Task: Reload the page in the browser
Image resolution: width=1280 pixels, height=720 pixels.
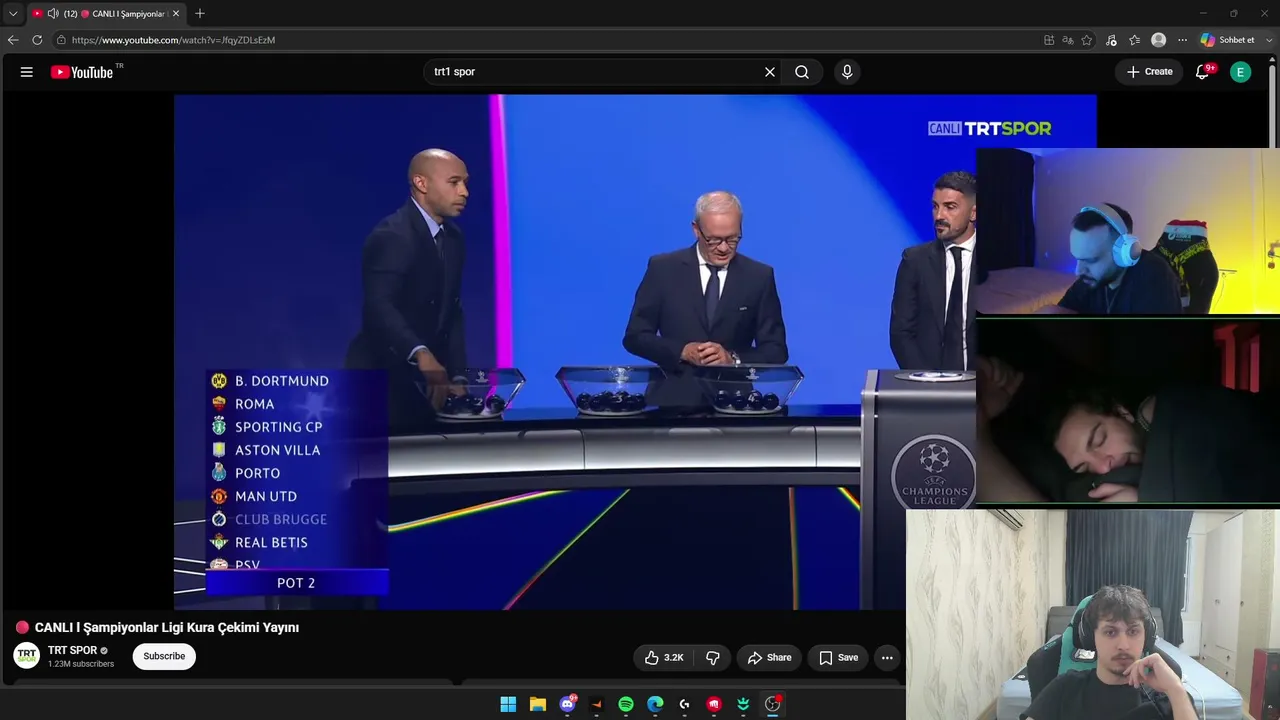Action: [x=37, y=40]
